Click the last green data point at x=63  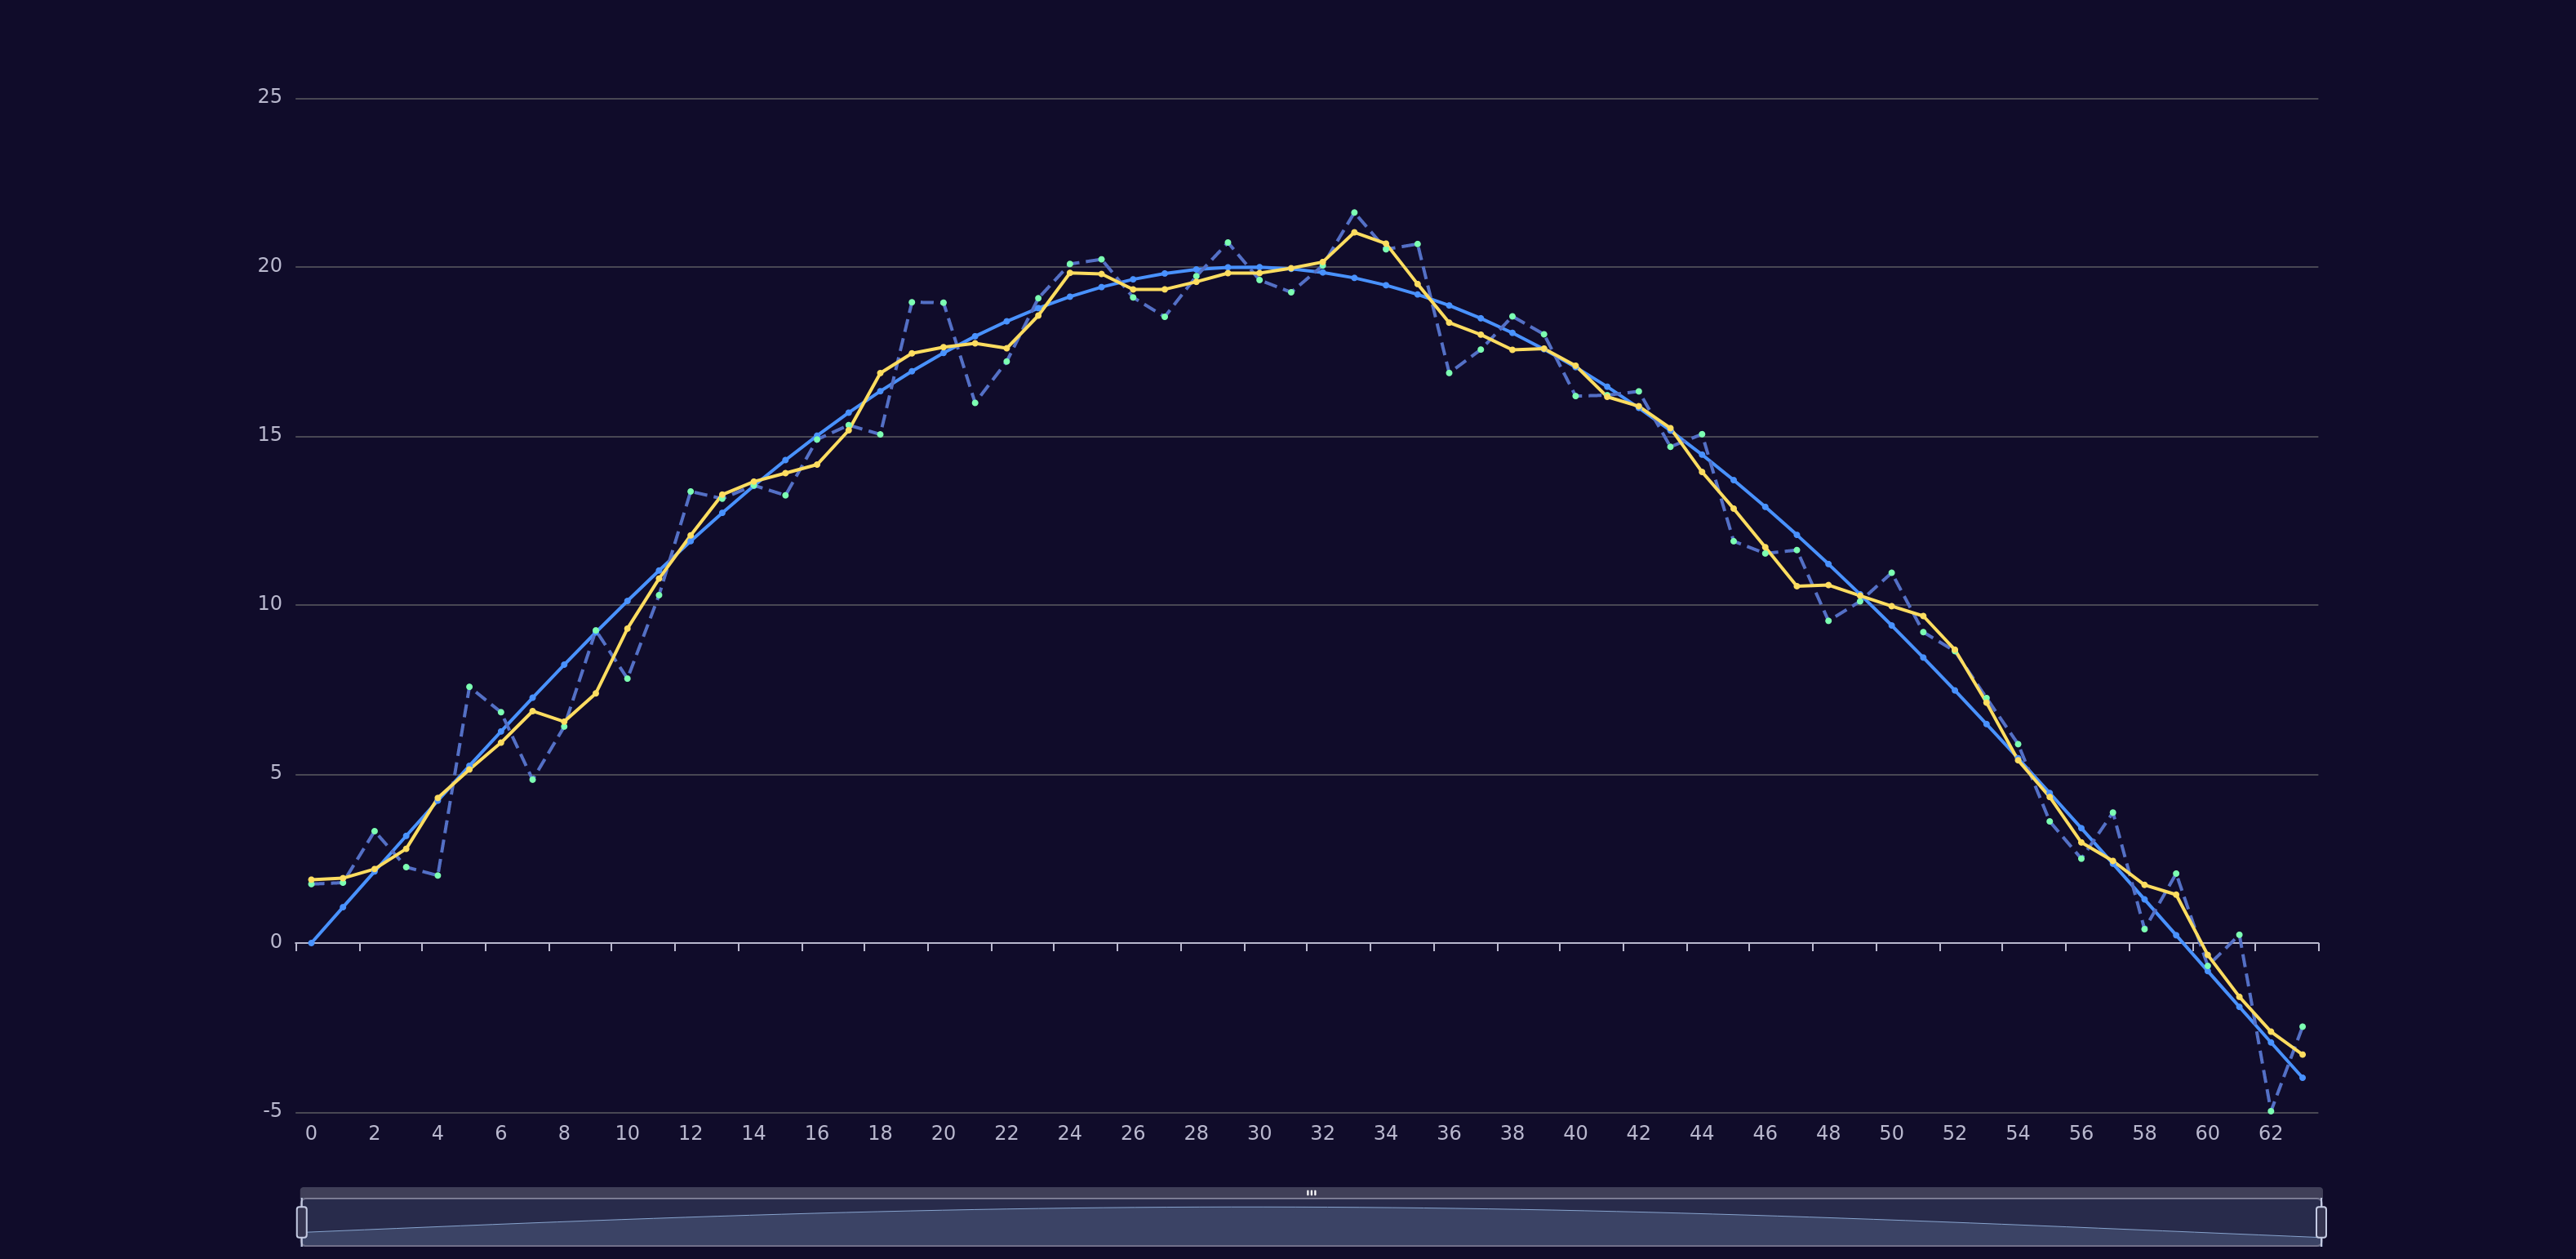[x=2302, y=1026]
